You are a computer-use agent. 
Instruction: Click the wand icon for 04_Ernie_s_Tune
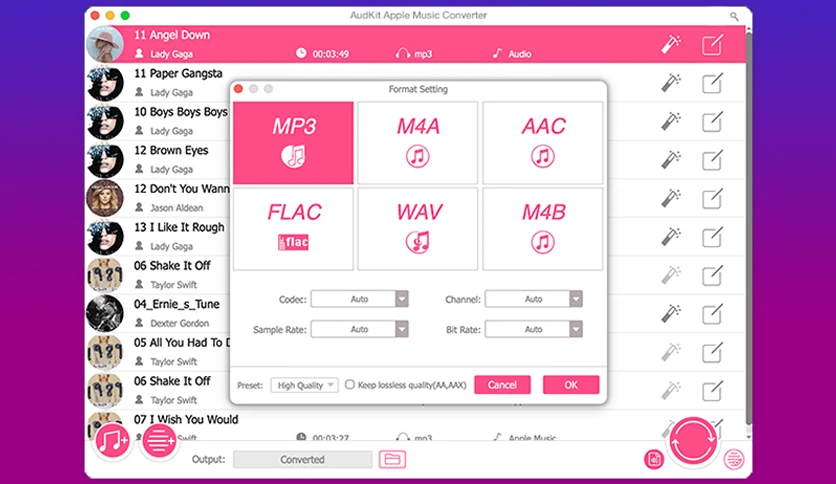[671, 314]
